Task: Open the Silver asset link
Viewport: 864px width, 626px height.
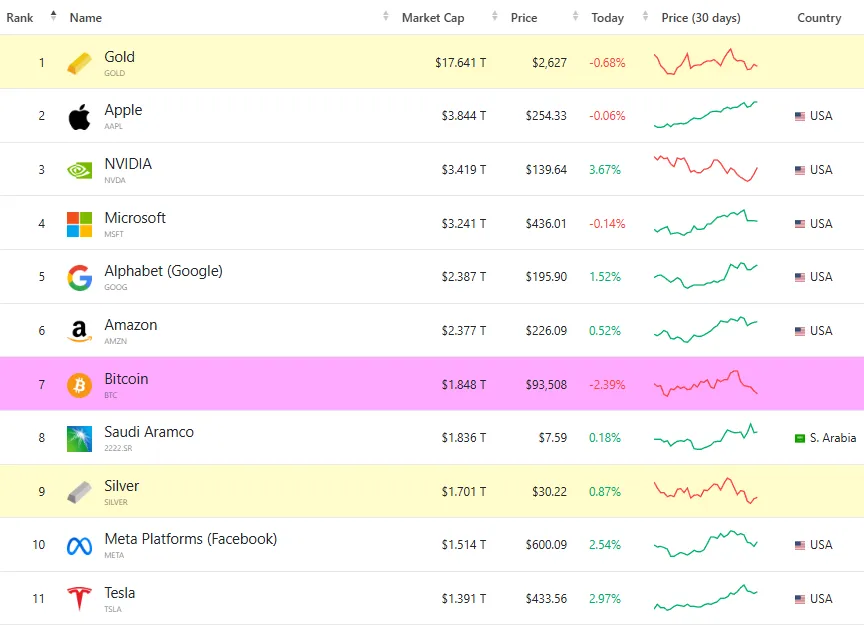Action: pyautogui.click(x=122, y=486)
